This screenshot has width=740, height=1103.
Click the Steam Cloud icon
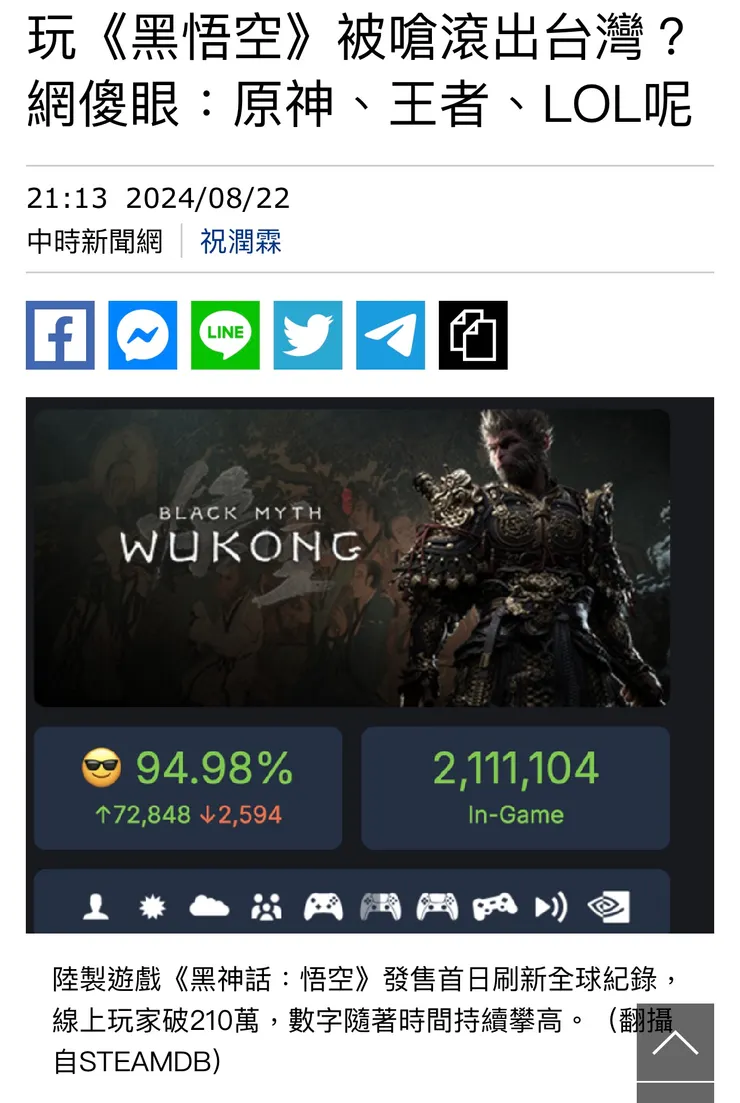click(209, 907)
